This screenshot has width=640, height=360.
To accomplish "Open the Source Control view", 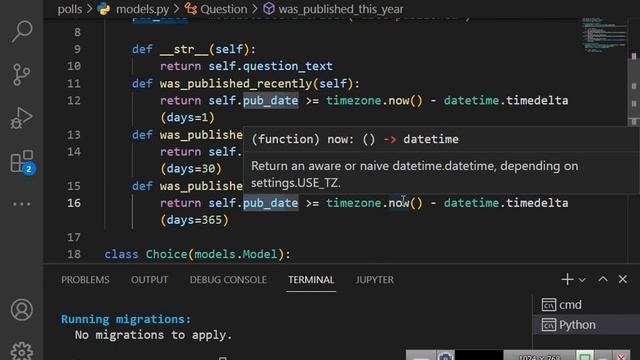I will 22,75.
